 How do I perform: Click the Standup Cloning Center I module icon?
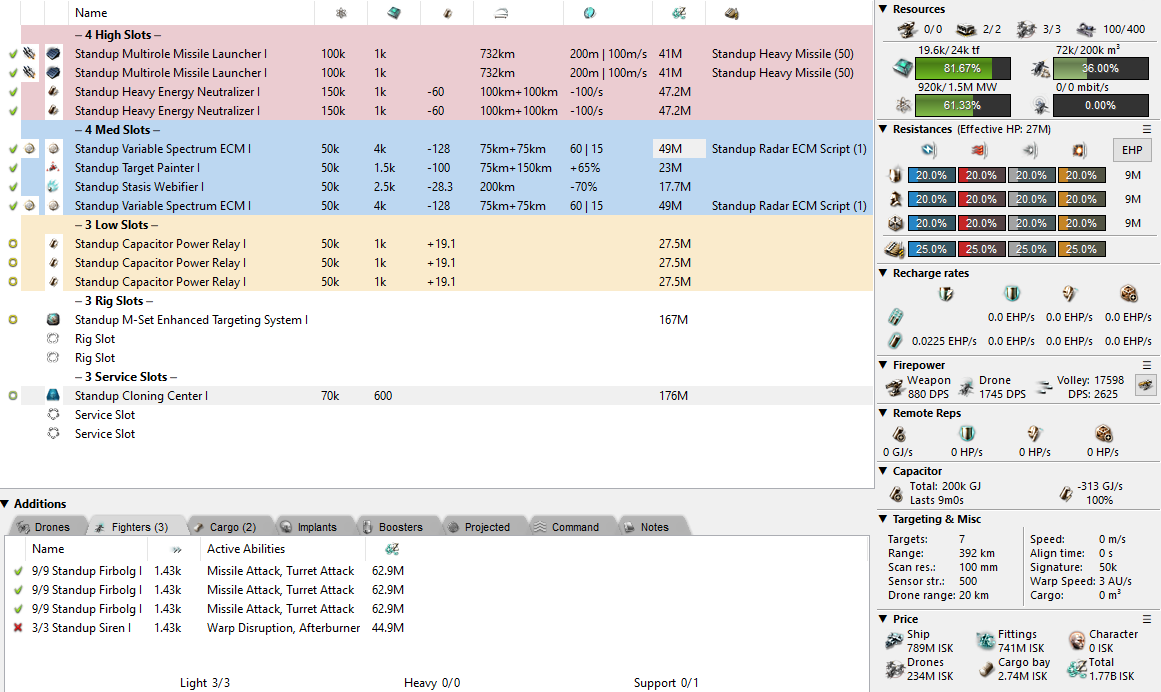click(x=53, y=396)
